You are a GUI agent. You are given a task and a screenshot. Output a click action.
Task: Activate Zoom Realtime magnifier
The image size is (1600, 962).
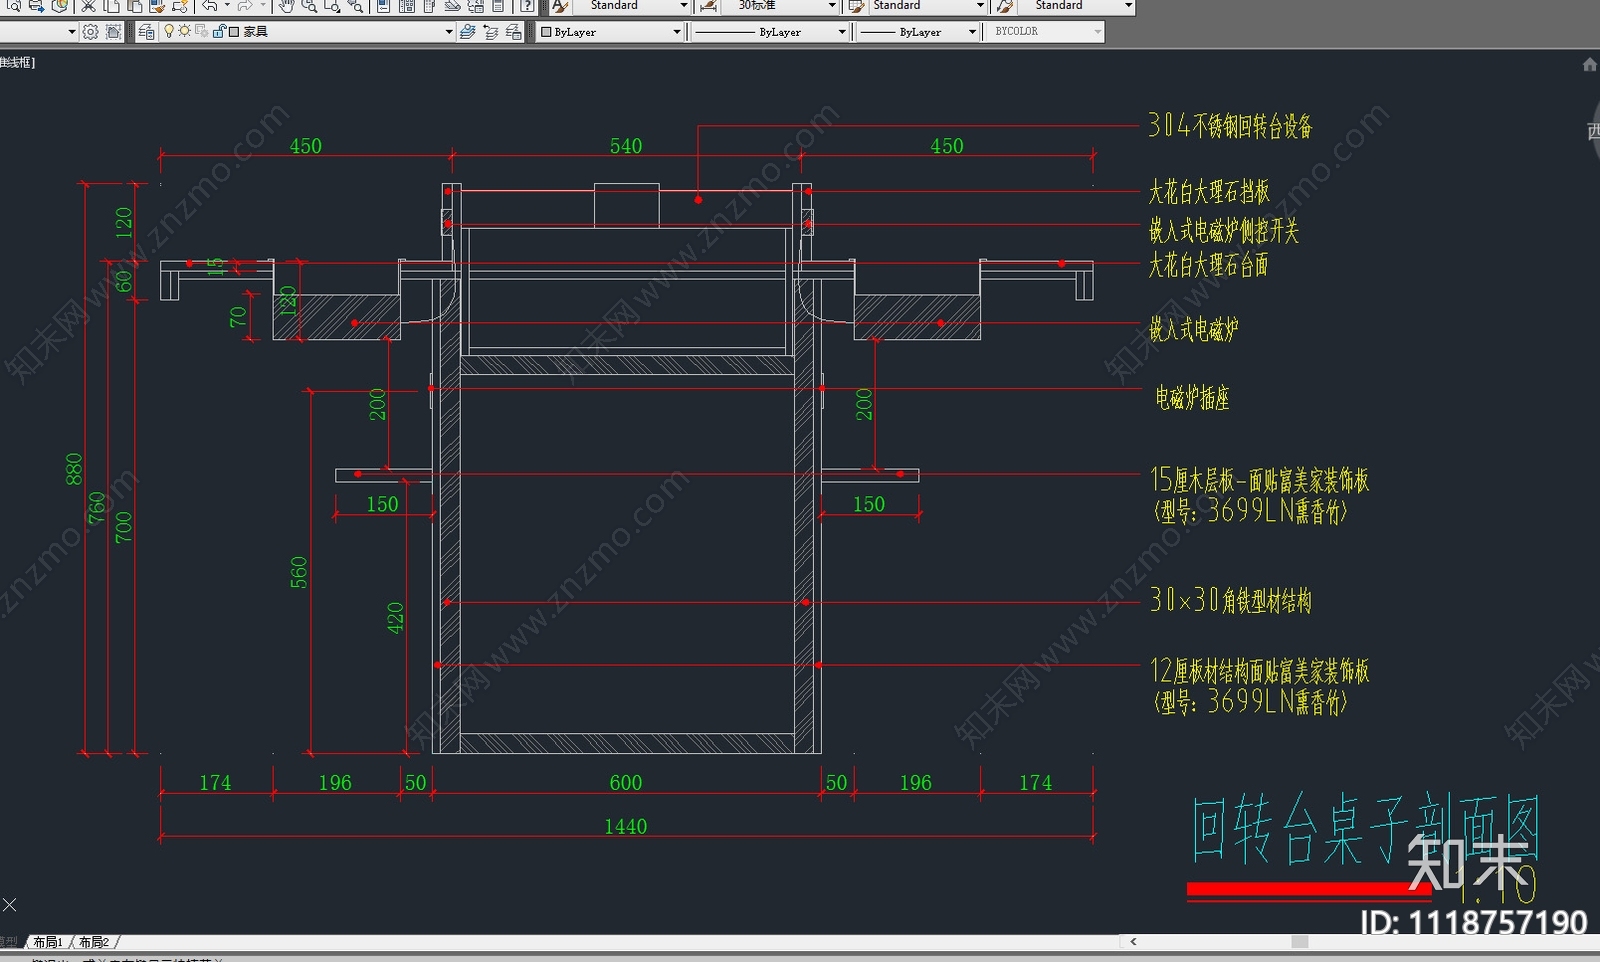[310, 6]
